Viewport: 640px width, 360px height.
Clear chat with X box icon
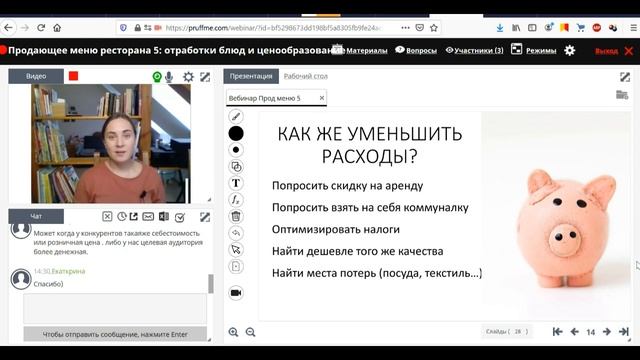point(107,216)
